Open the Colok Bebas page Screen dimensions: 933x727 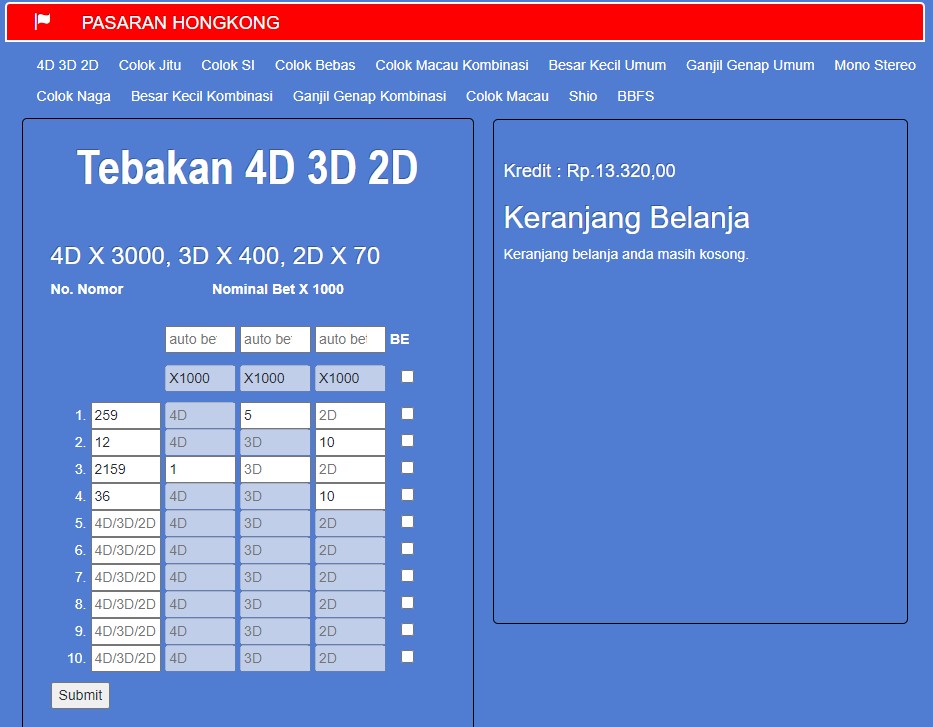pyautogui.click(x=315, y=65)
